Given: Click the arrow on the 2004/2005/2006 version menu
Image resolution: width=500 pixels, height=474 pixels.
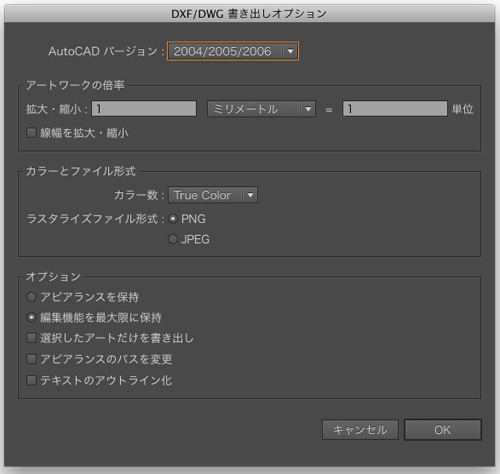Looking at the screenshot, I should [290, 51].
